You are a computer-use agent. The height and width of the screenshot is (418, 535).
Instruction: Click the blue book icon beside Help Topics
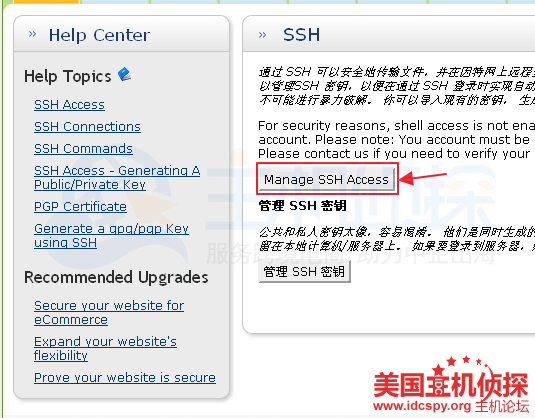pyautogui.click(x=125, y=74)
